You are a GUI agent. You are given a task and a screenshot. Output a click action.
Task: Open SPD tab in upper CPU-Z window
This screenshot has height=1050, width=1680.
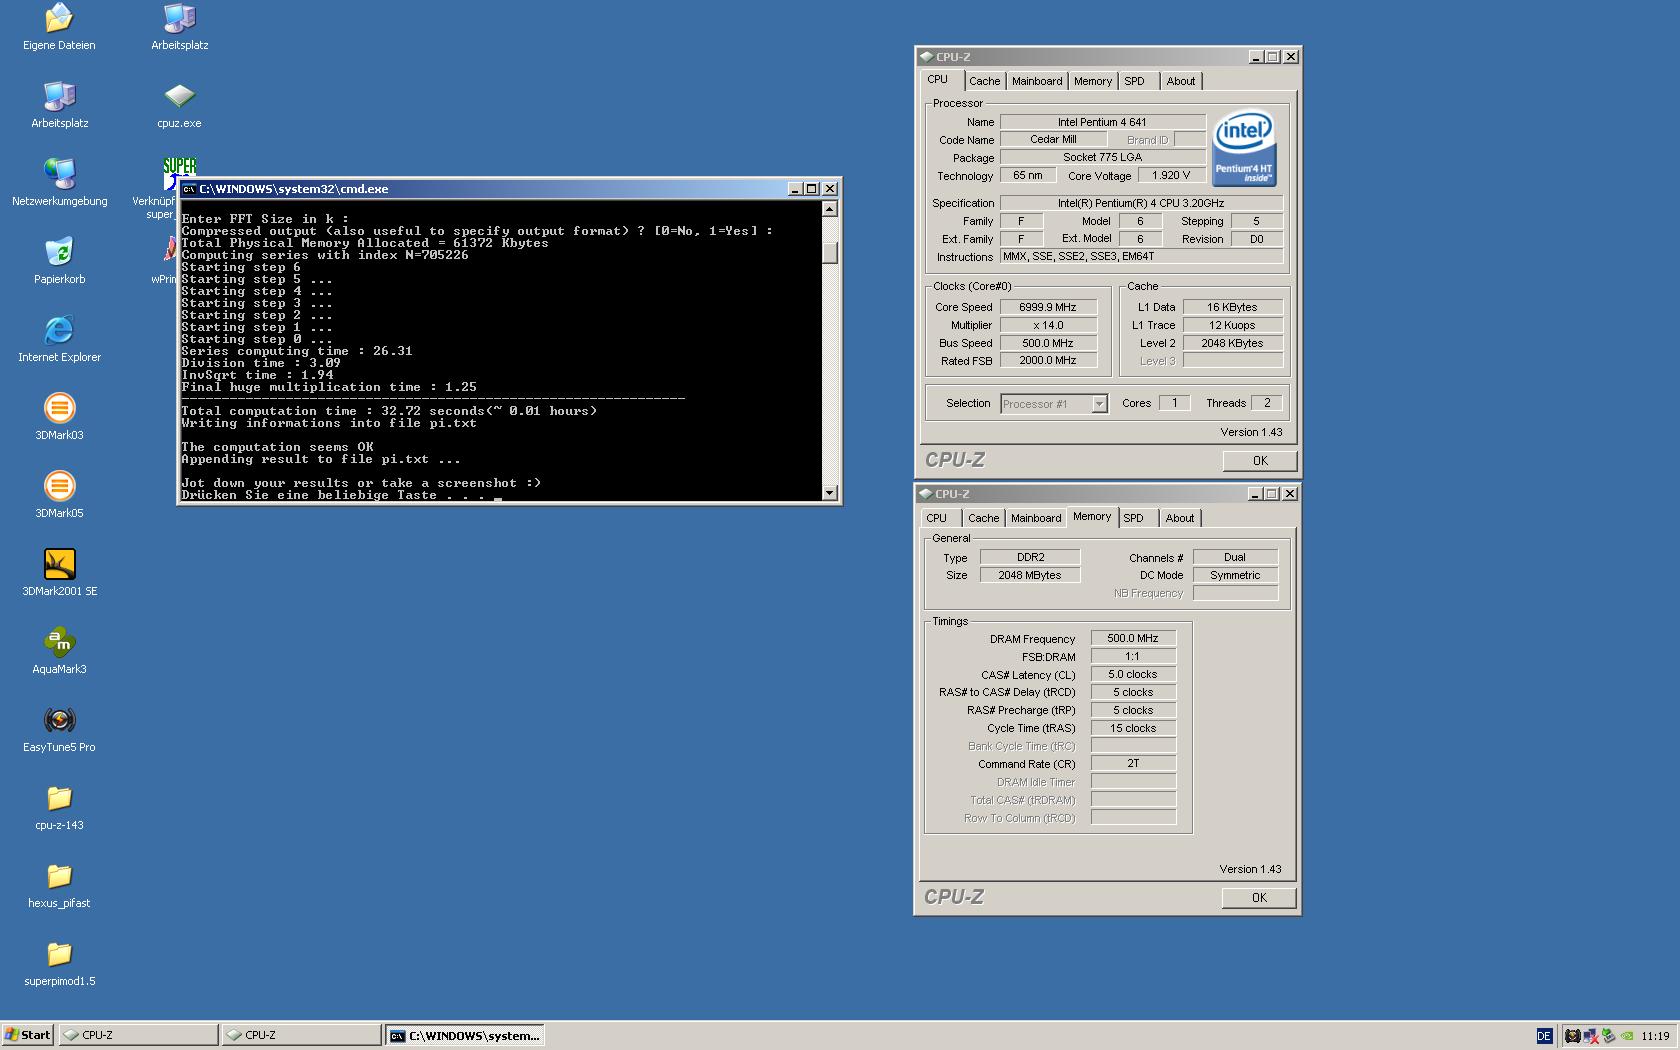tap(1134, 81)
